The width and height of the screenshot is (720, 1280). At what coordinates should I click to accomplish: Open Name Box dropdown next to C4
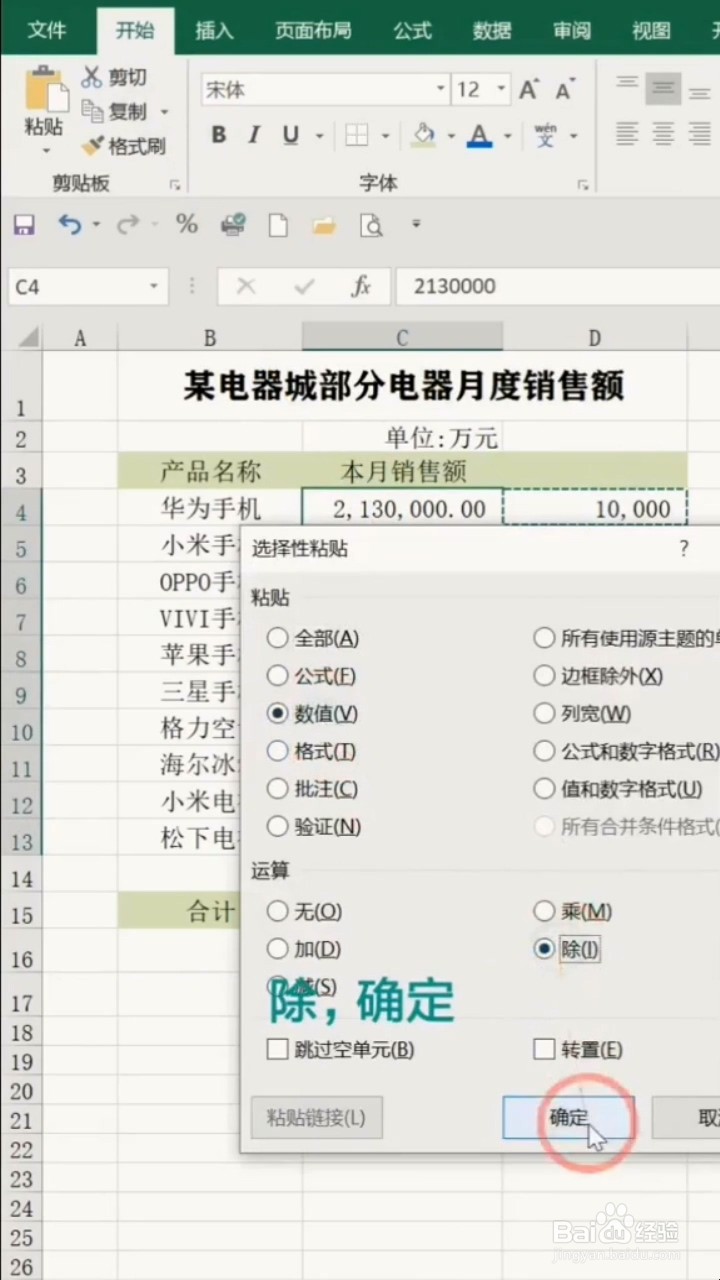[154, 287]
